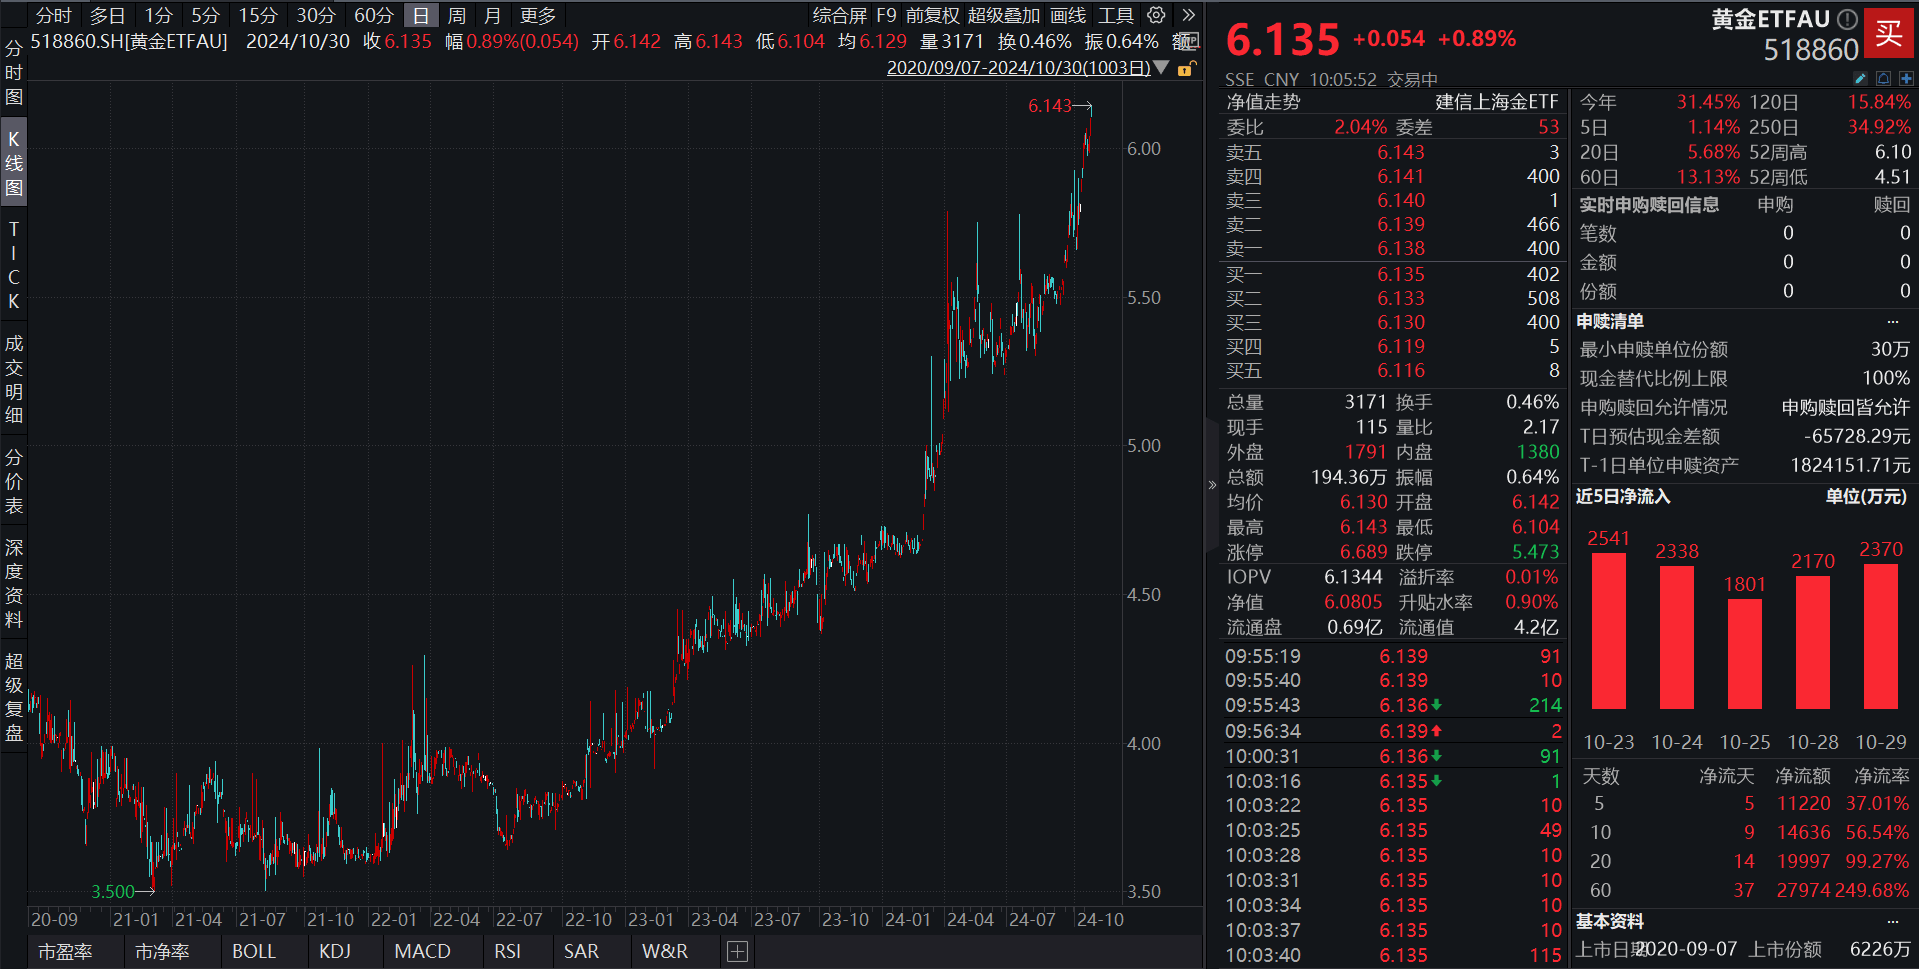The image size is (1919, 969).
Task: Select SAR indicator tab
Action: pyautogui.click(x=581, y=952)
